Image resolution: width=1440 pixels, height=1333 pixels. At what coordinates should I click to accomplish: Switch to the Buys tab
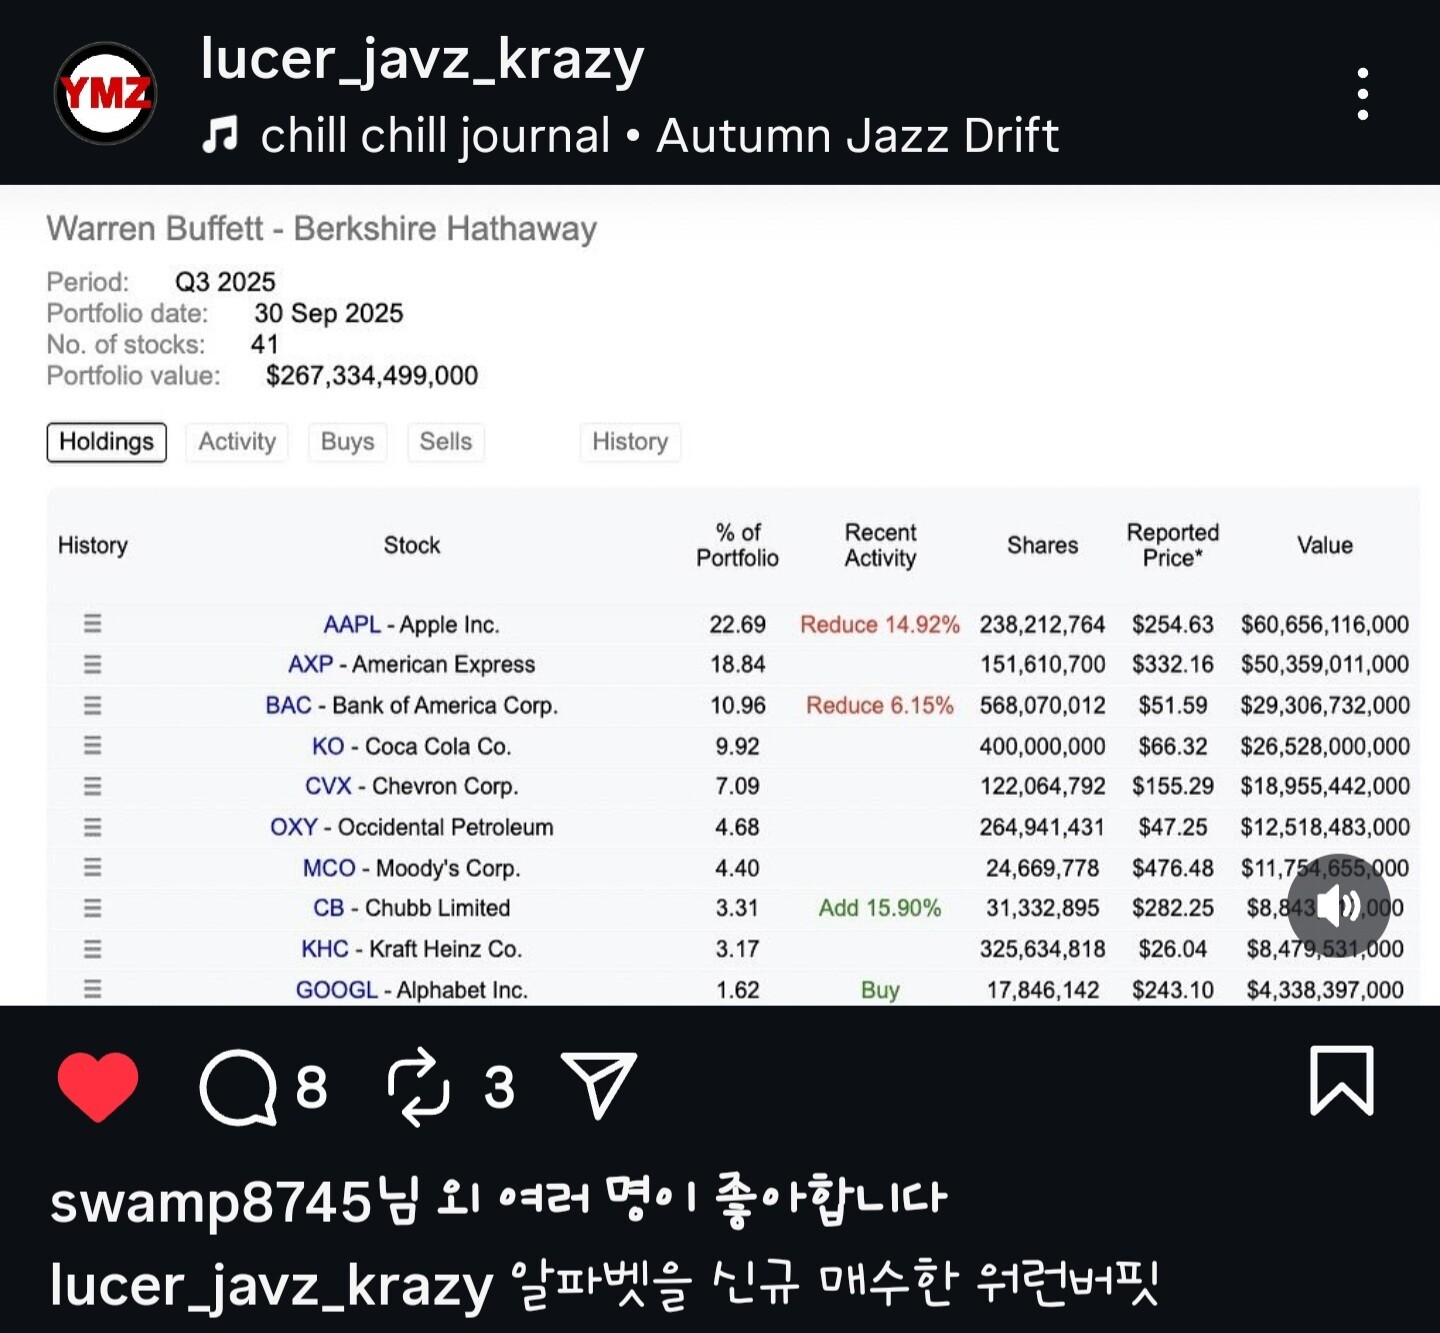coord(347,442)
